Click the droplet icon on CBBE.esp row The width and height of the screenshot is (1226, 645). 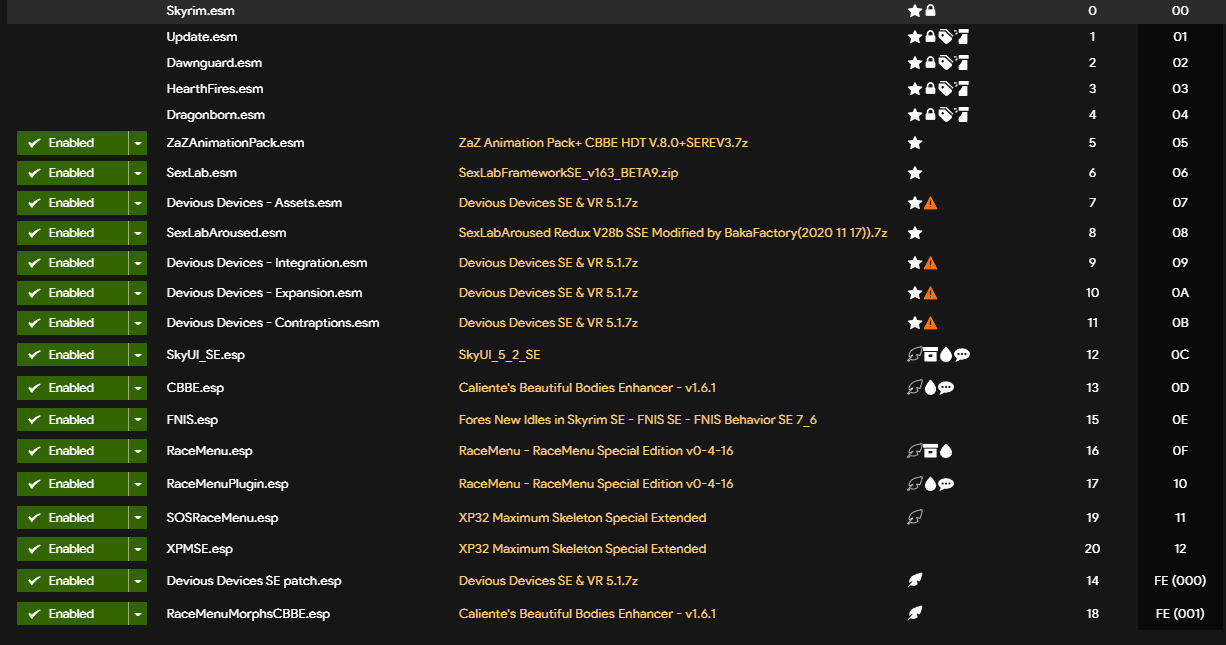tap(930, 388)
